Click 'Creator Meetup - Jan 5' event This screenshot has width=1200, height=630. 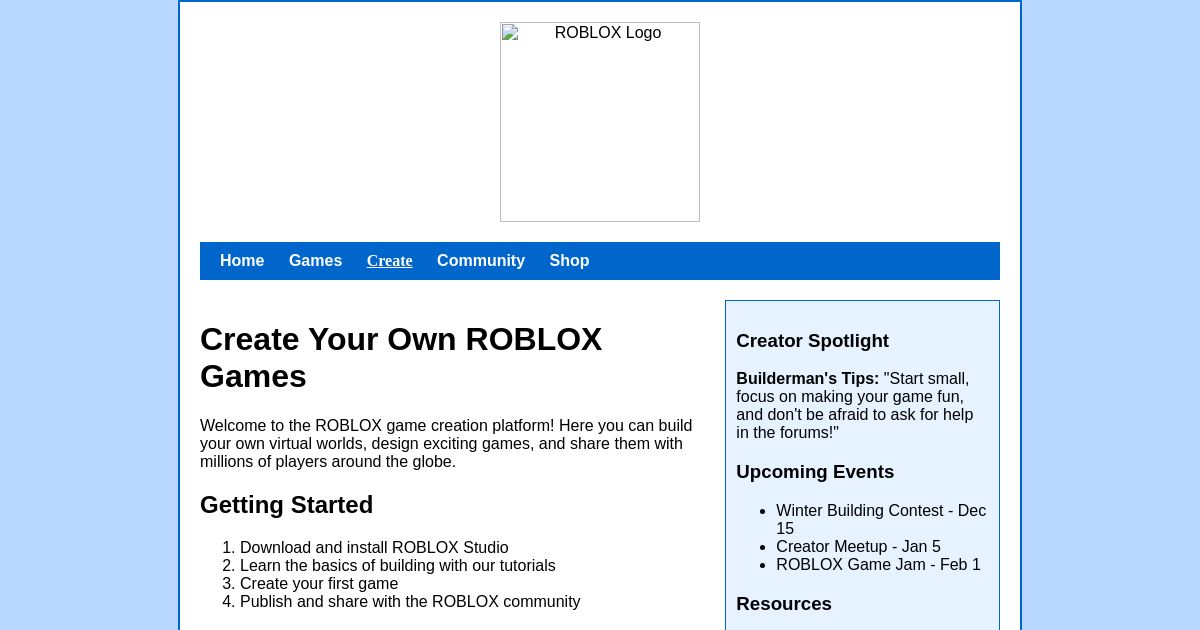click(858, 546)
